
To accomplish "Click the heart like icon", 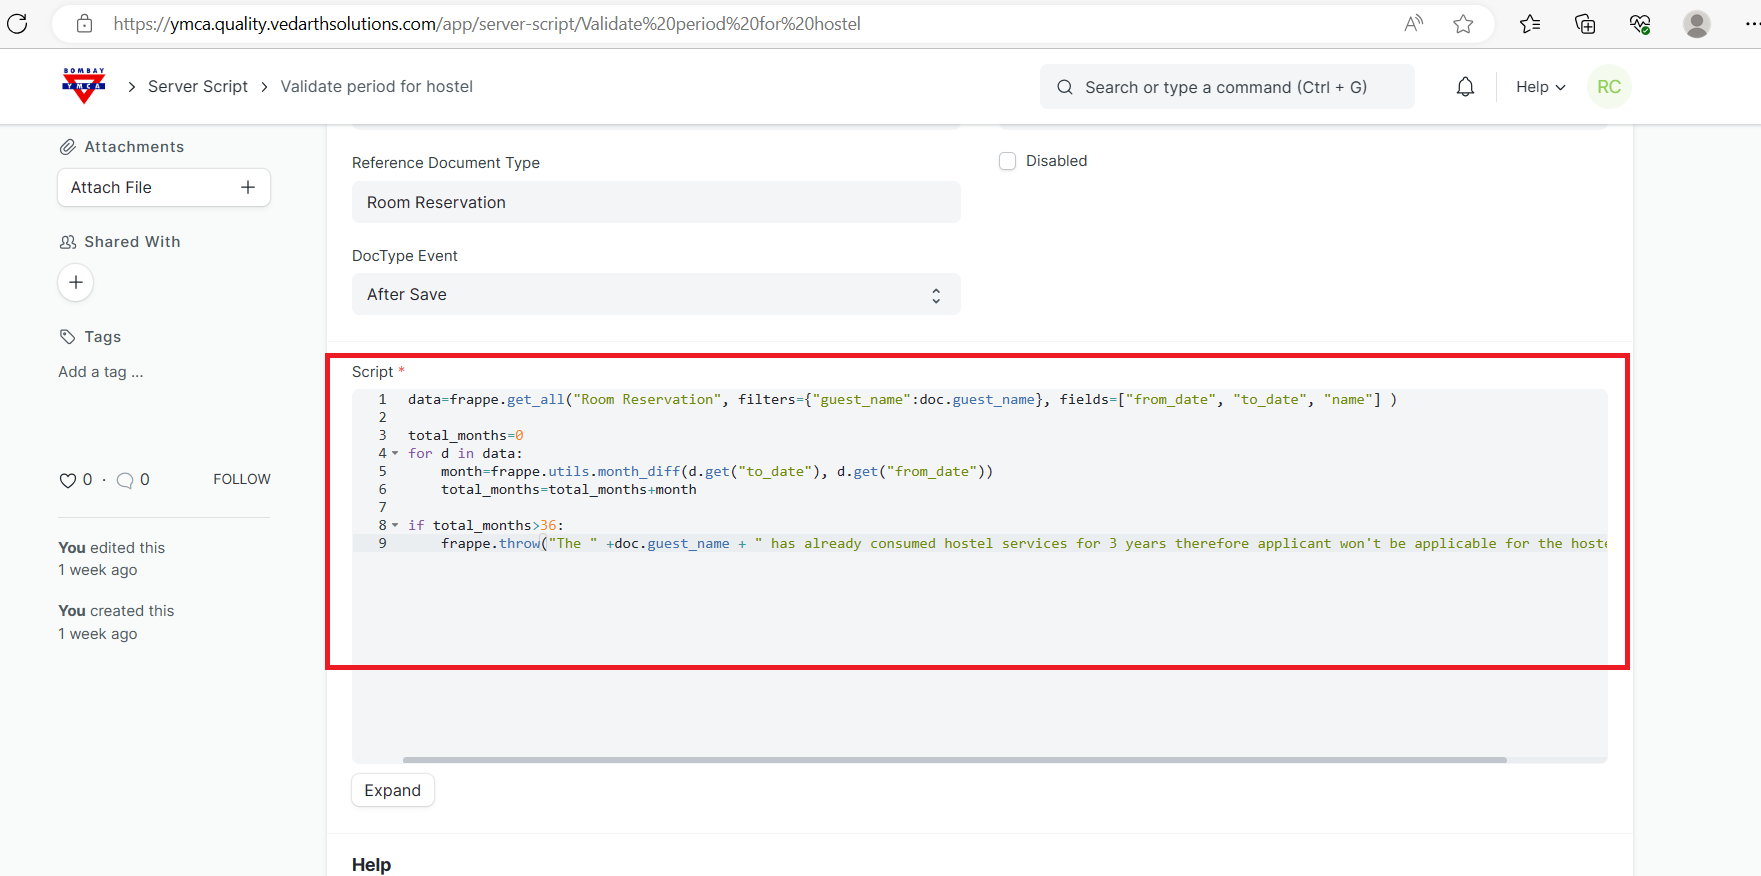I will click(x=68, y=480).
